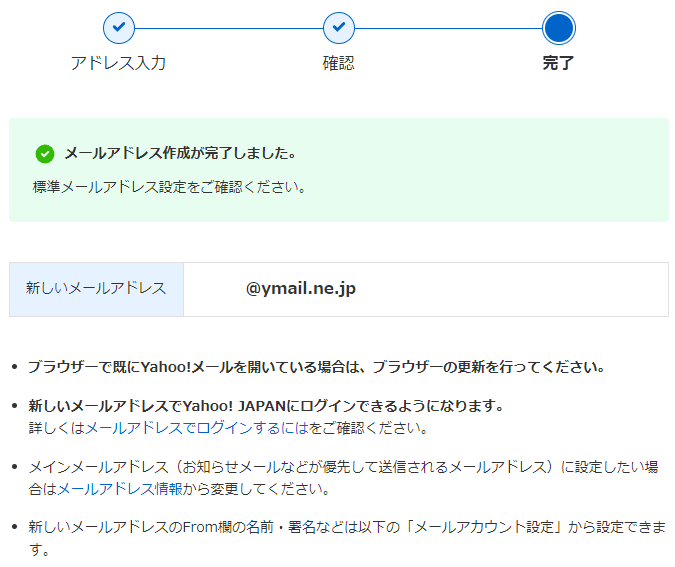
Task: Click the アドレス入力 step label
Action: [118, 63]
